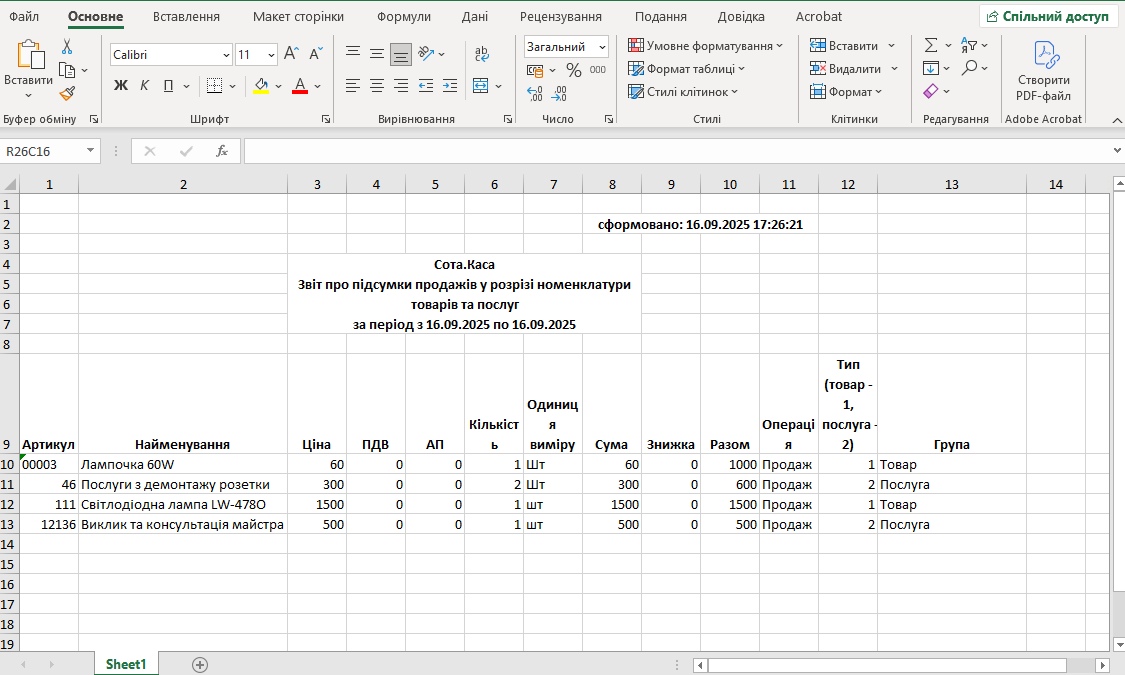Open the Вставлення ribbon tab

click(186, 17)
